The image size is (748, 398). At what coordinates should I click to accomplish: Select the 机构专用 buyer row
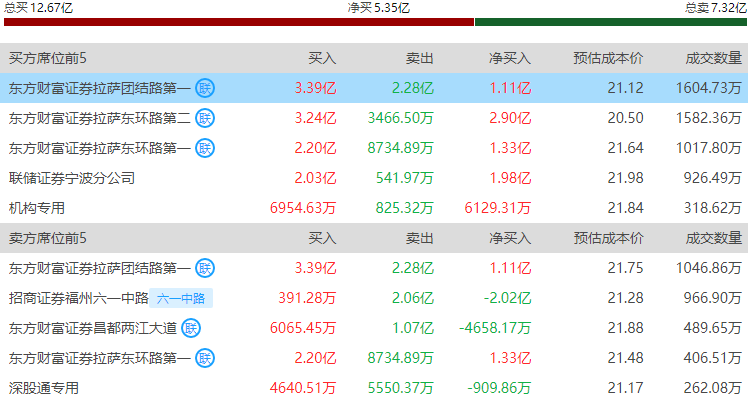374,208
